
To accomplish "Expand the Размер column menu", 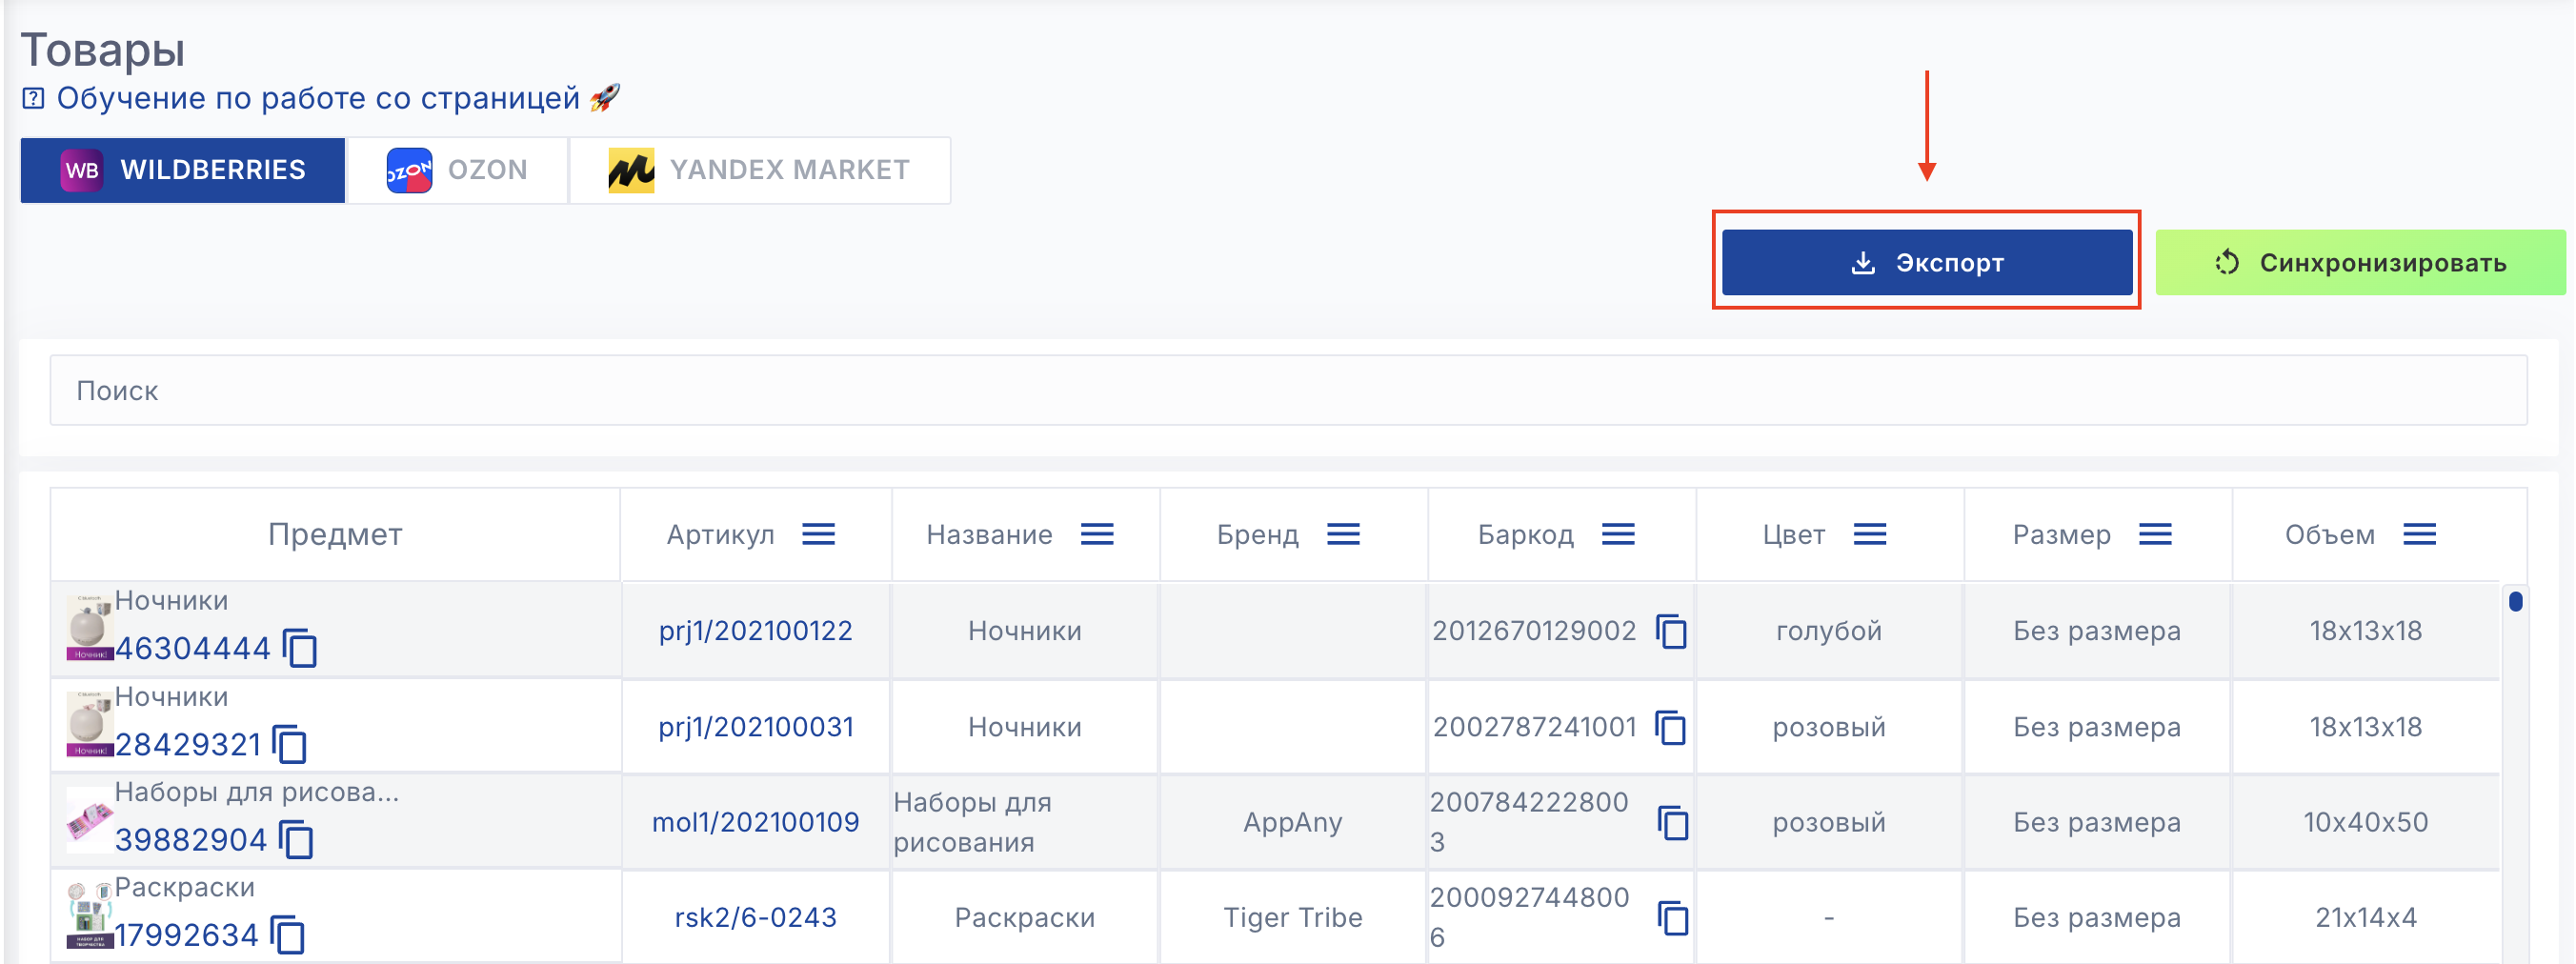I will point(2155,535).
